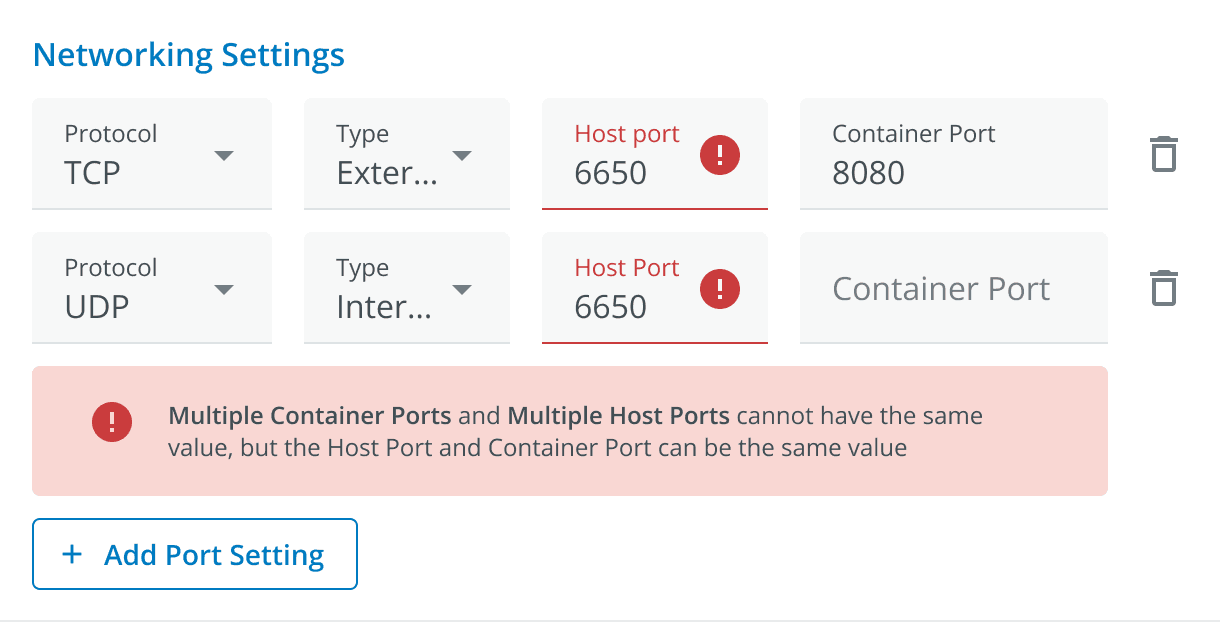Expand the Type dropdown arrow showing Exter...

coord(461,155)
